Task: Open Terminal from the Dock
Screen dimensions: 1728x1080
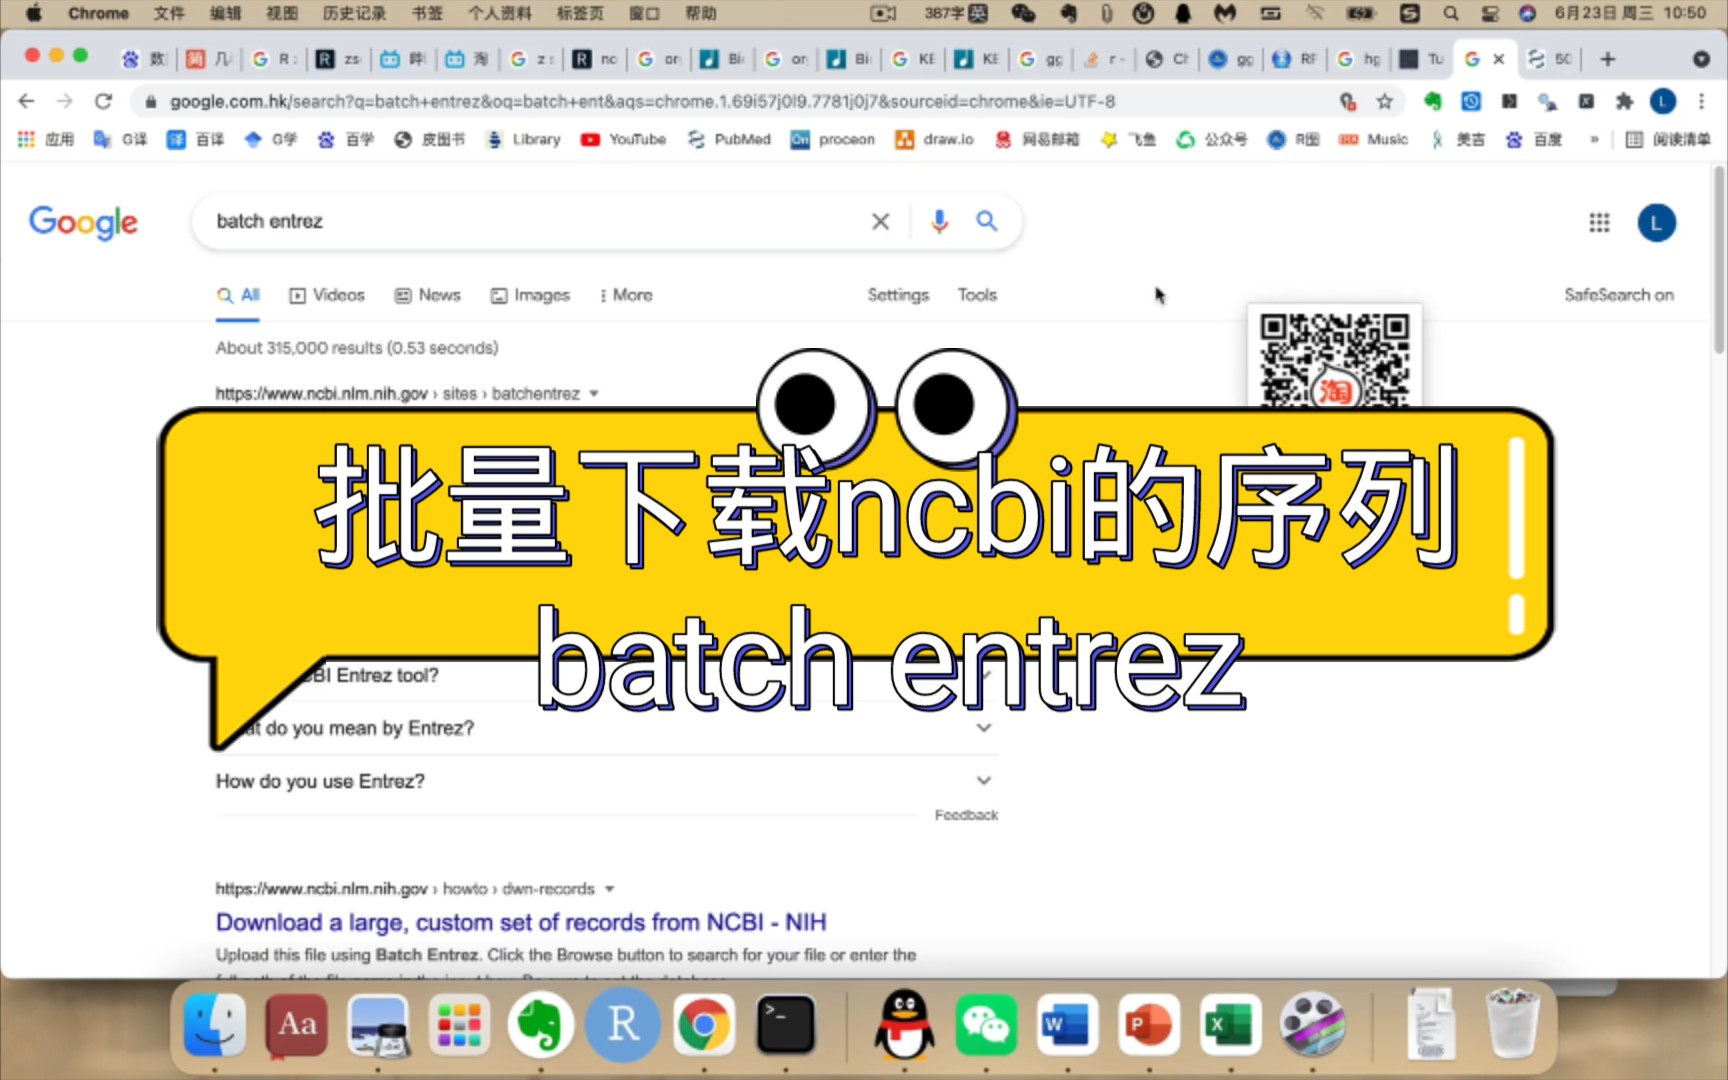Action: [785, 1024]
